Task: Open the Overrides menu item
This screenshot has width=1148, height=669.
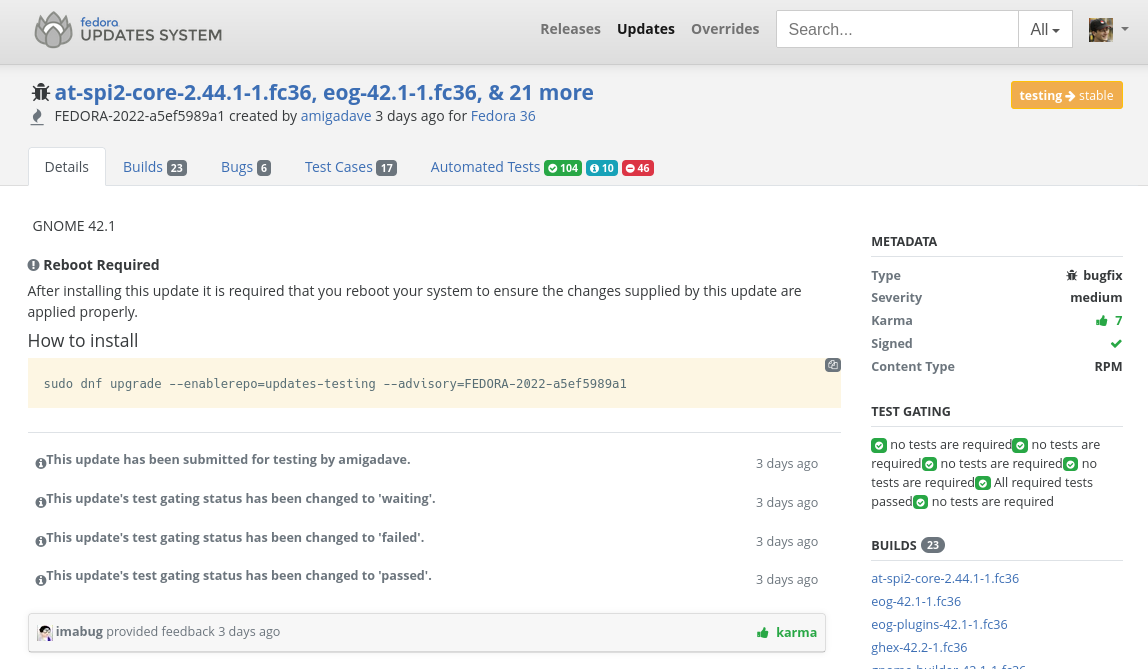Action: pos(725,29)
